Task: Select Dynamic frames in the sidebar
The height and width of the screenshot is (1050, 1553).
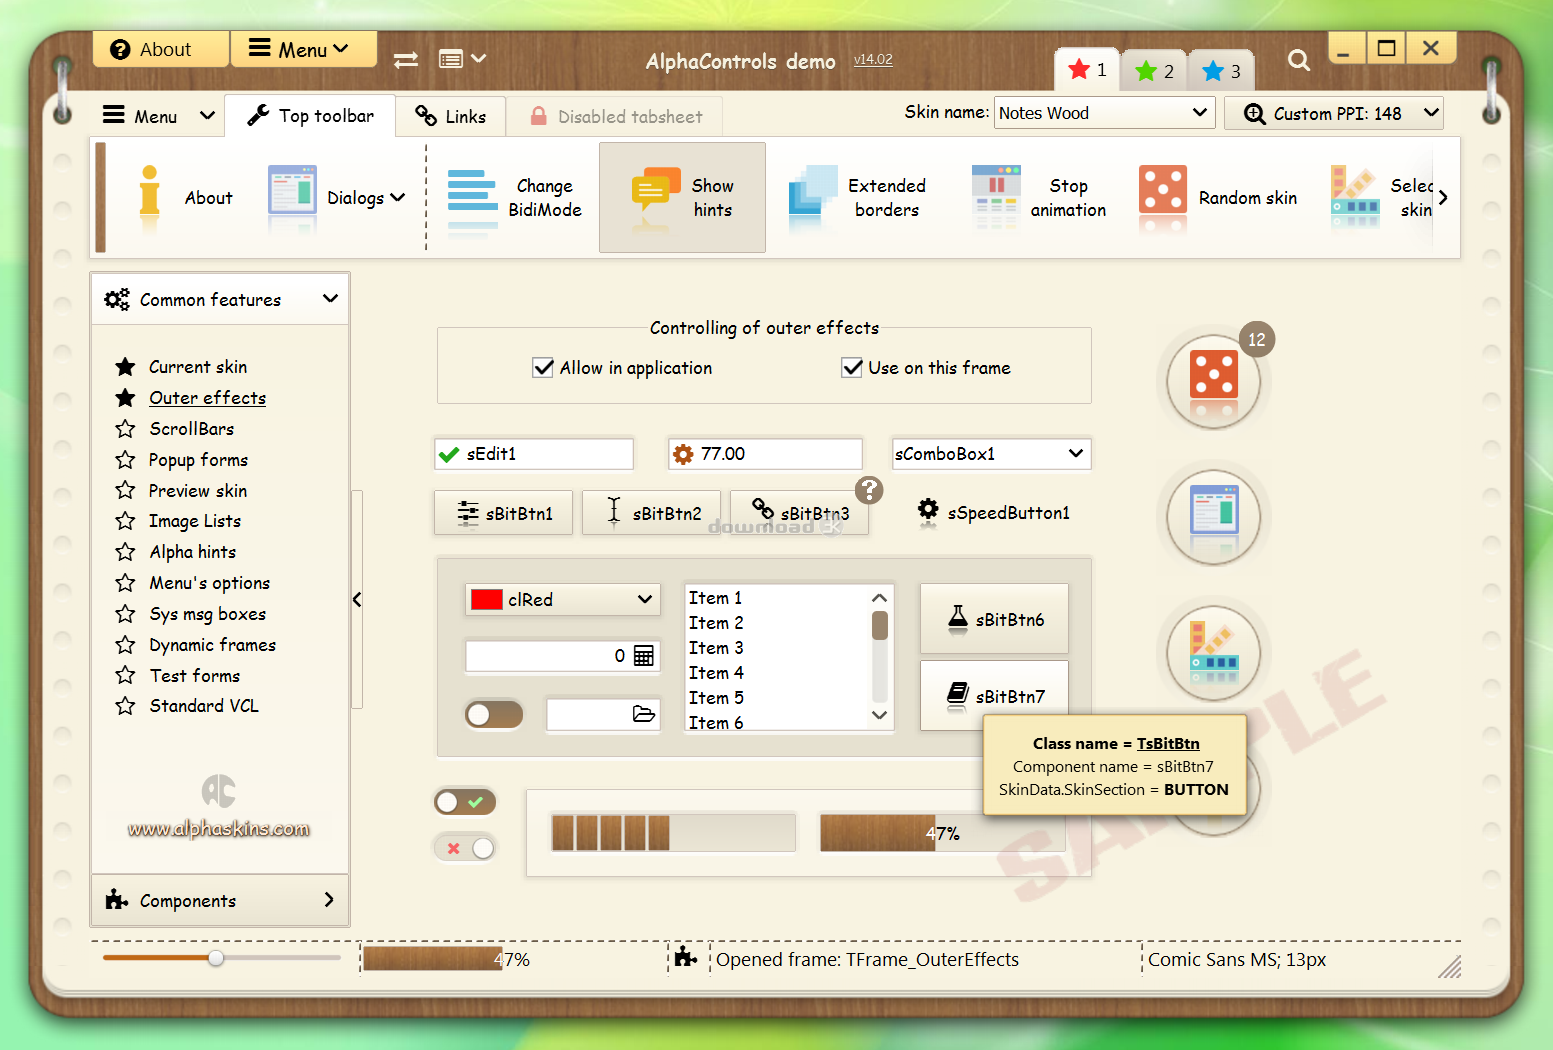Action: [212, 645]
